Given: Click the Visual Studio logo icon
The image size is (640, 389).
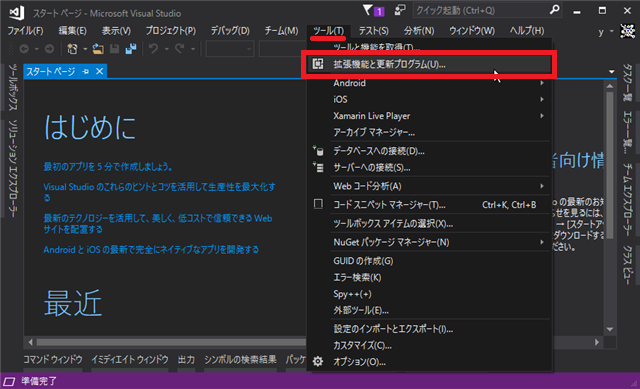Looking at the screenshot, I should 17,13.
